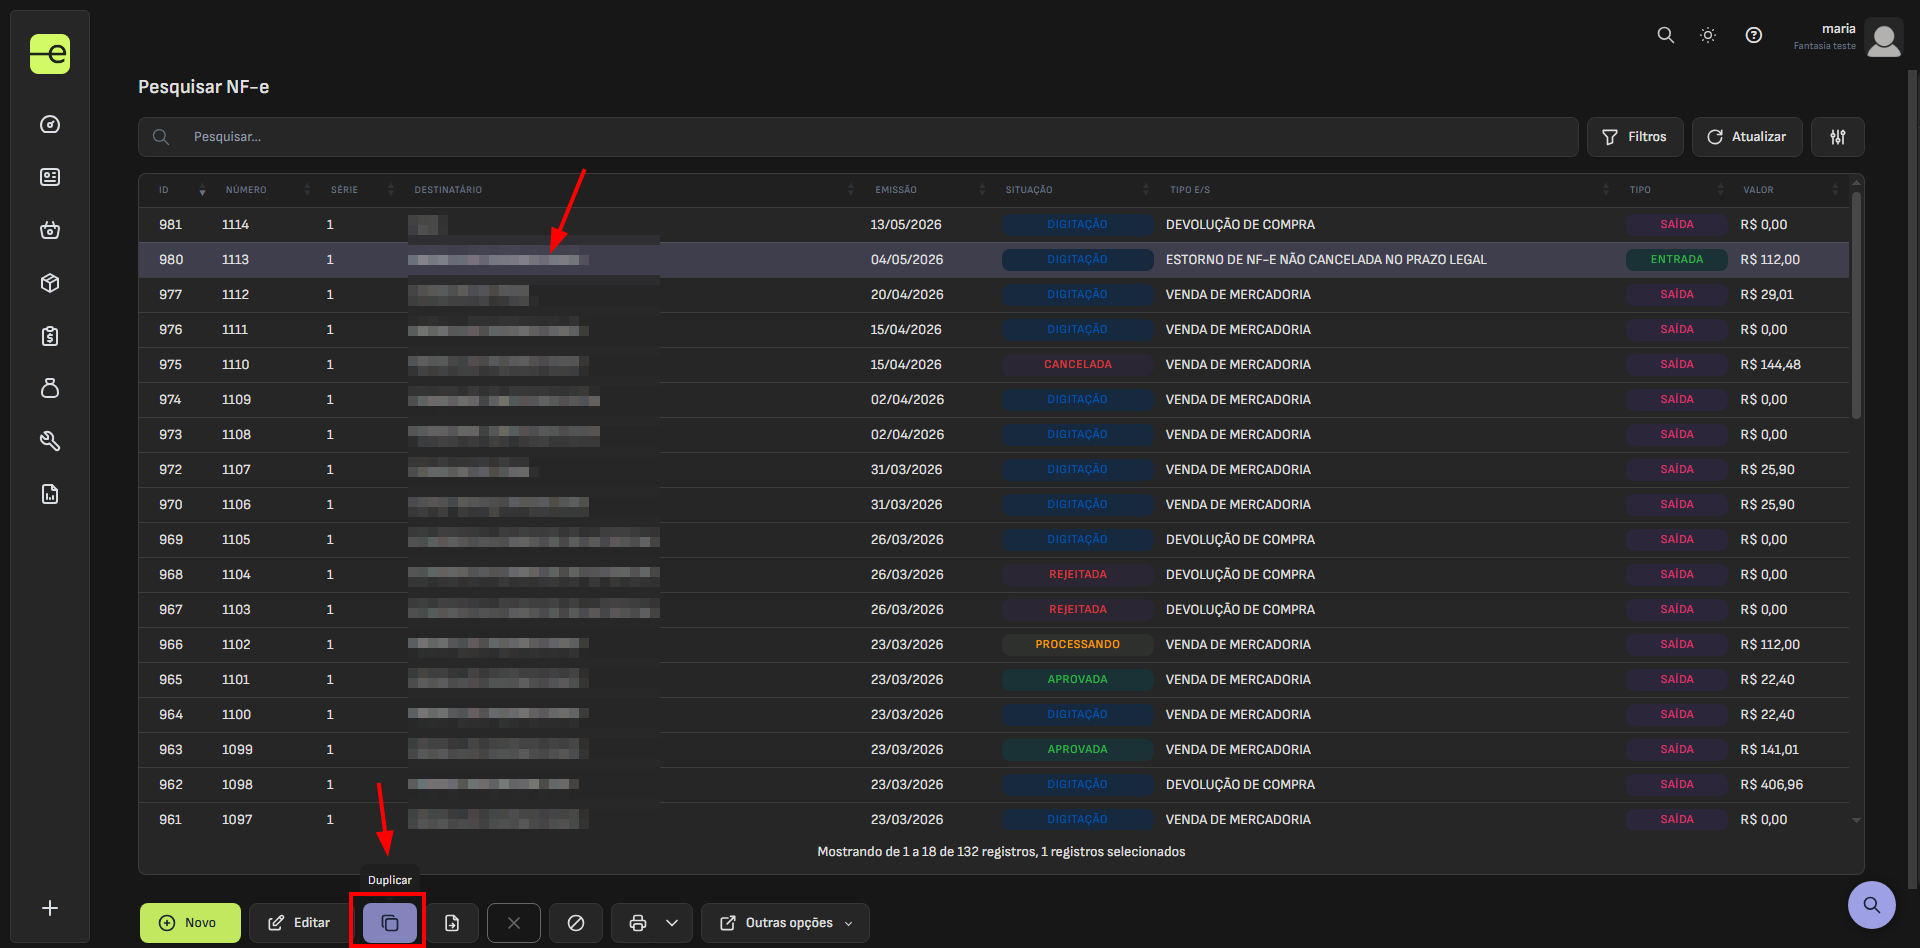Toggle sort on the Destinatário column header
The height and width of the screenshot is (948, 1920).
click(x=448, y=190)
